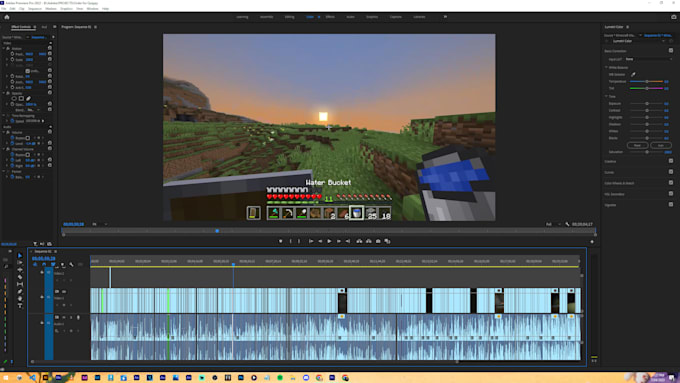Viewport: 680px width, 383px height.
Task: Open the Input LUT dropdown
Action: 649,59
